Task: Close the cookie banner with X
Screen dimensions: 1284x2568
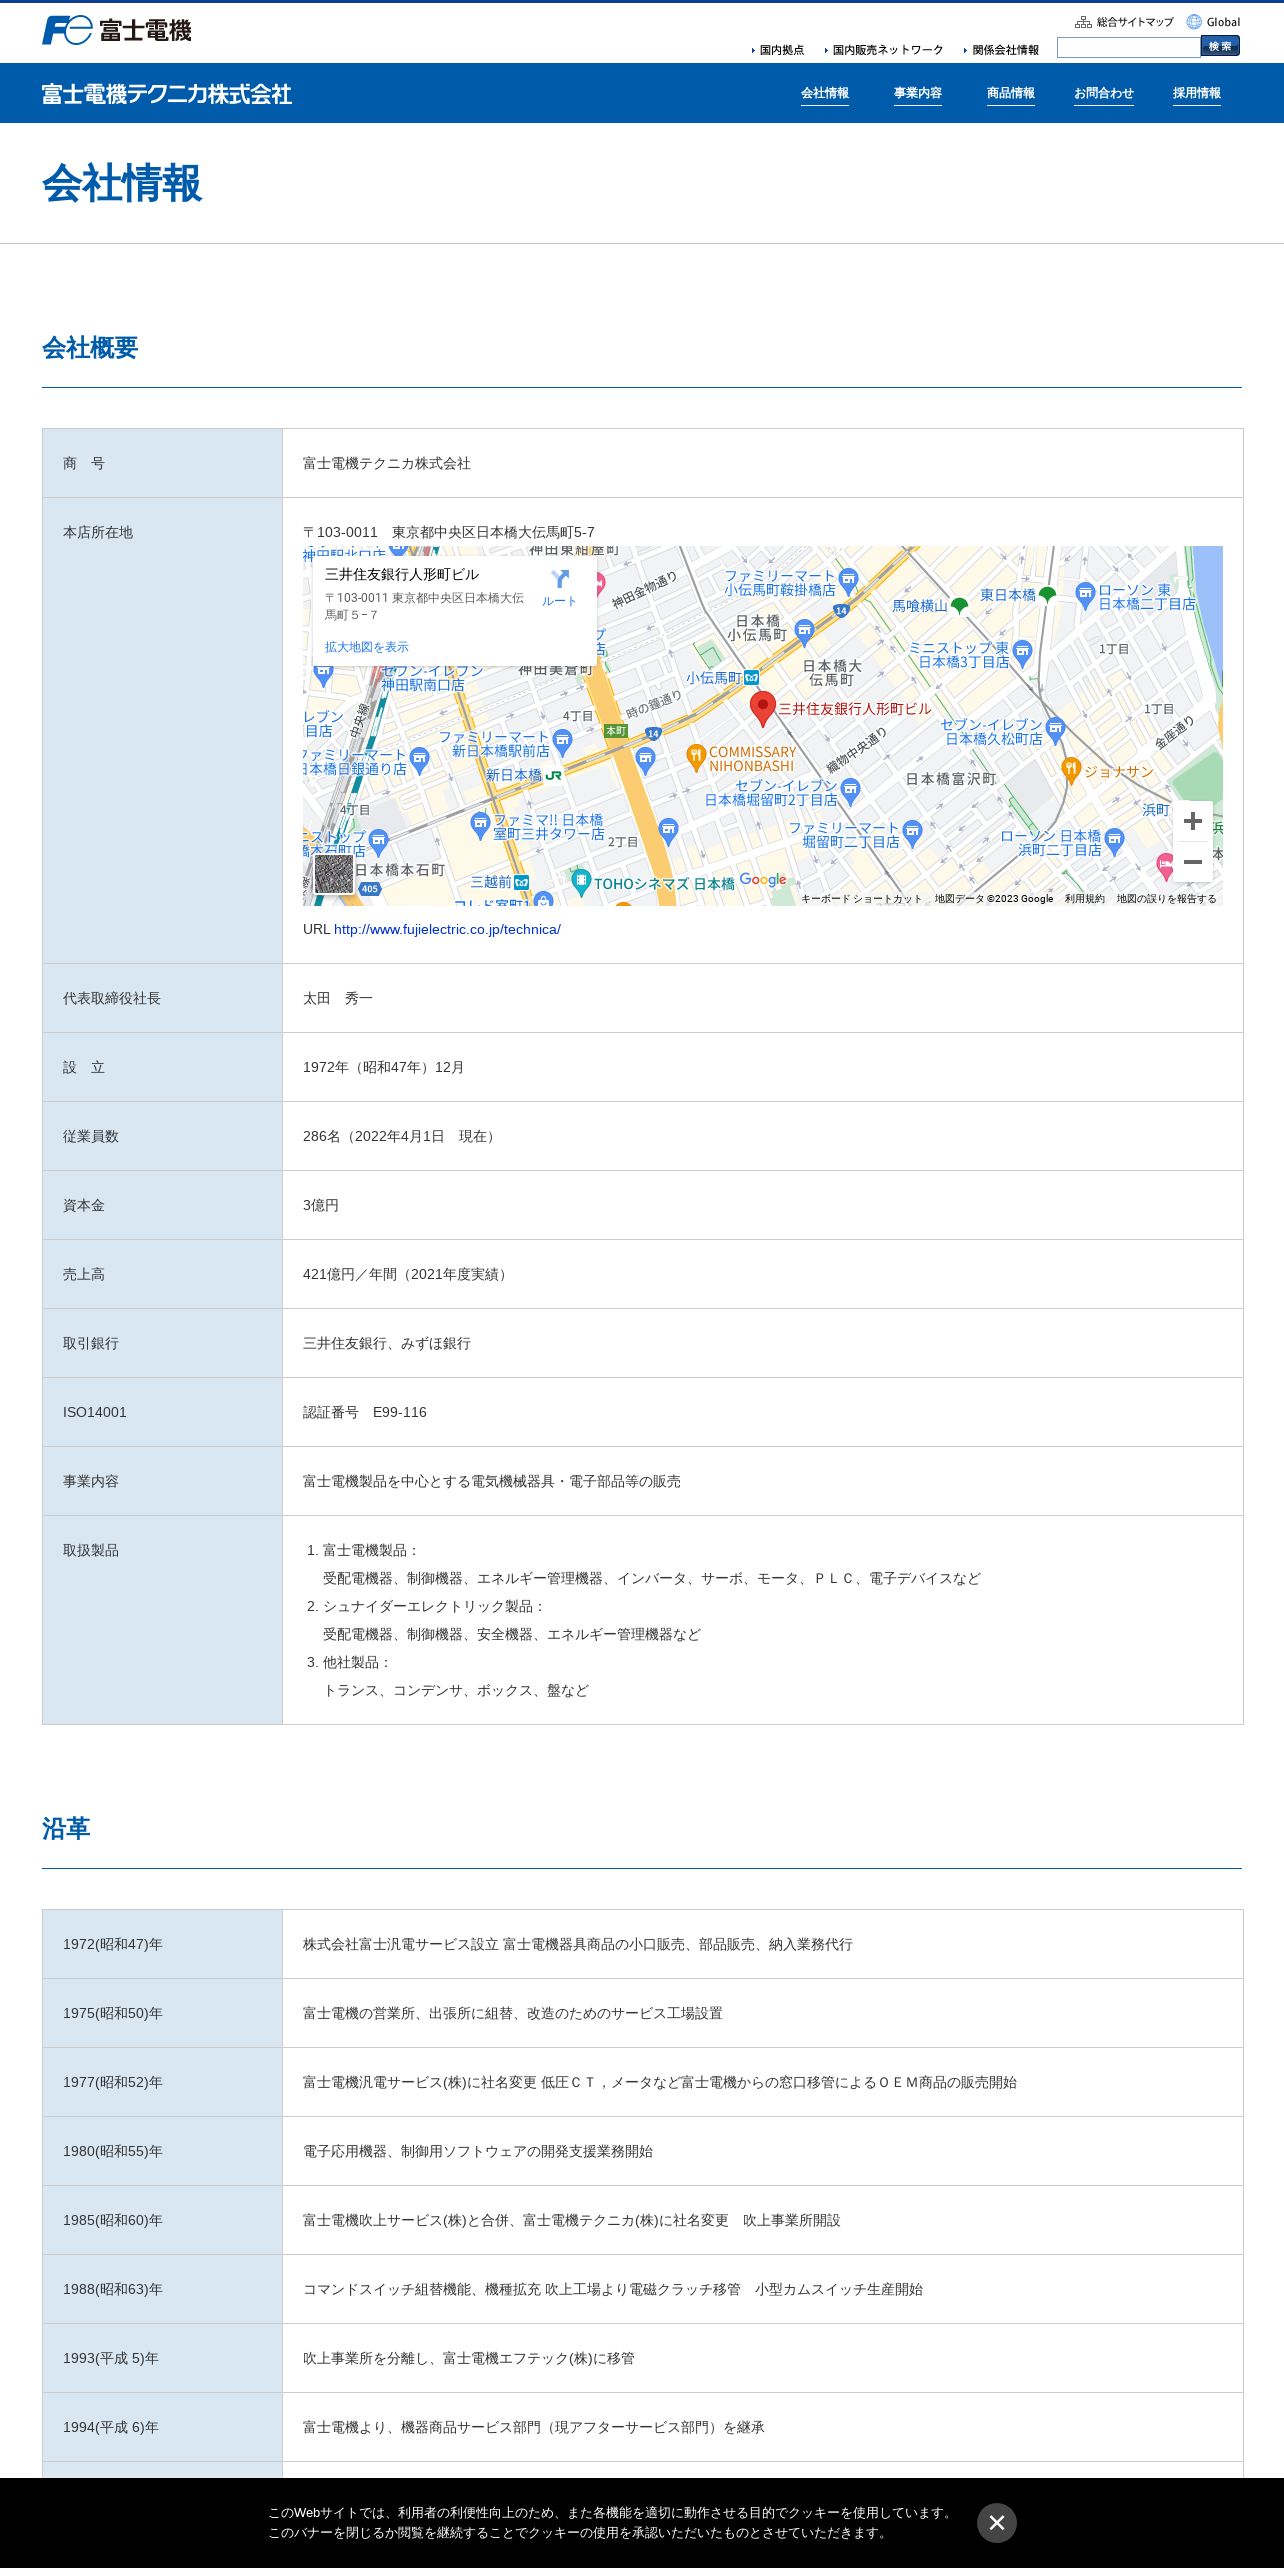Action: click(997, 2523)
